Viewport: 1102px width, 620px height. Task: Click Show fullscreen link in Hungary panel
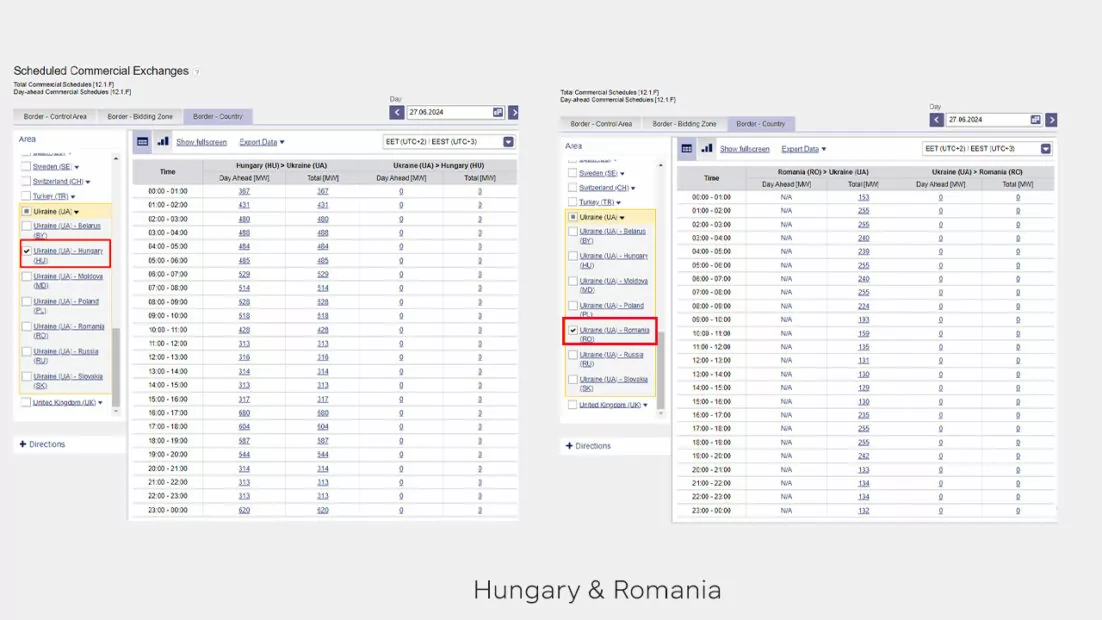[x=201, y=142]
